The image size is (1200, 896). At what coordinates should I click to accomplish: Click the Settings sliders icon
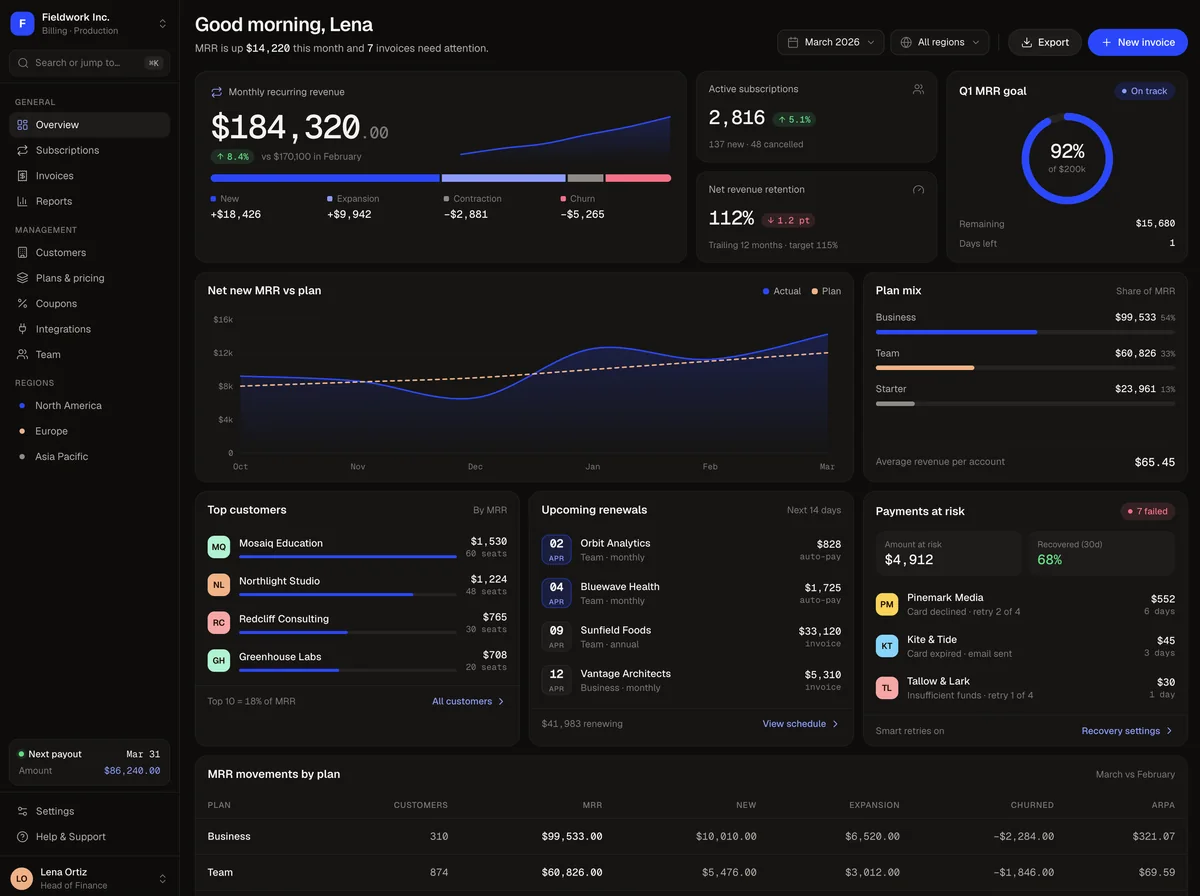click(x=23, y=811)
